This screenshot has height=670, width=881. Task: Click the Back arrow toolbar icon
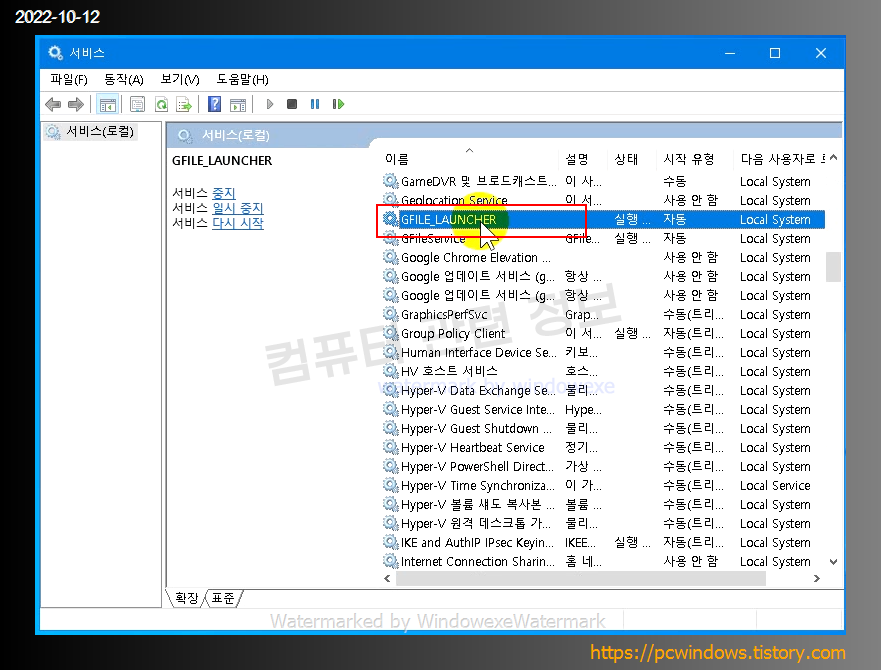(53, 104)
